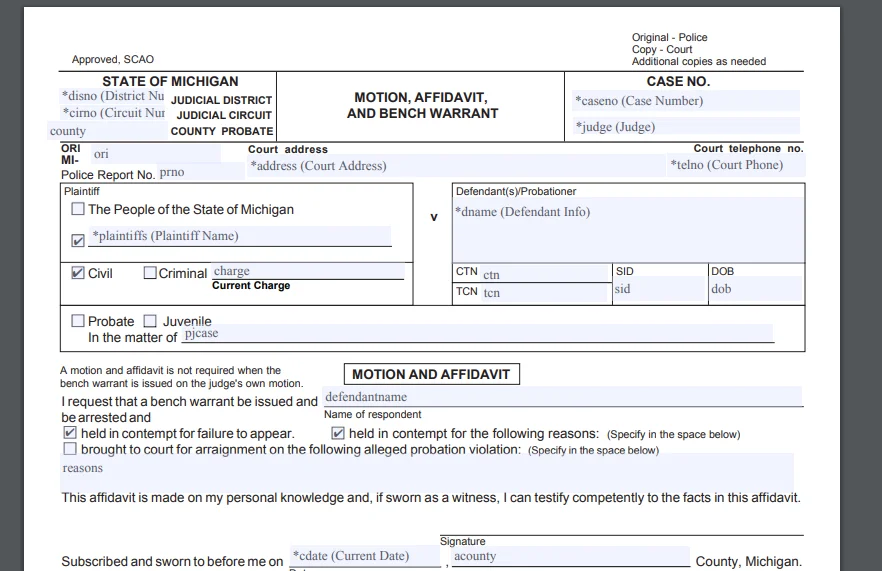Click the Additional copies as needed text

(699, 61)
